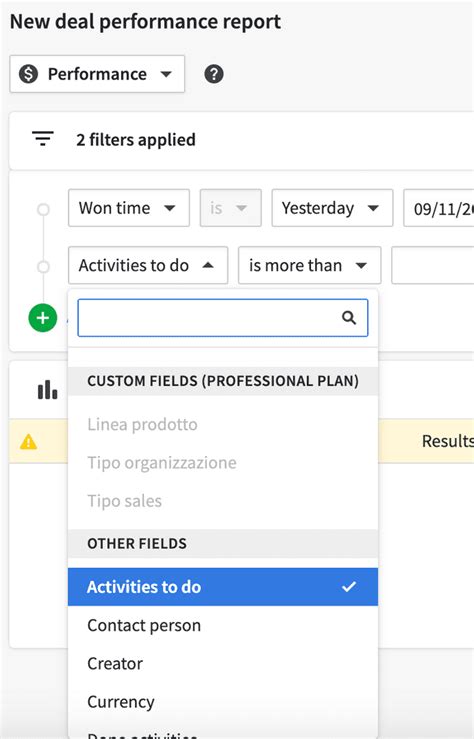
Task: Click the value input next to 'is more than'
Action: point(433,265)
